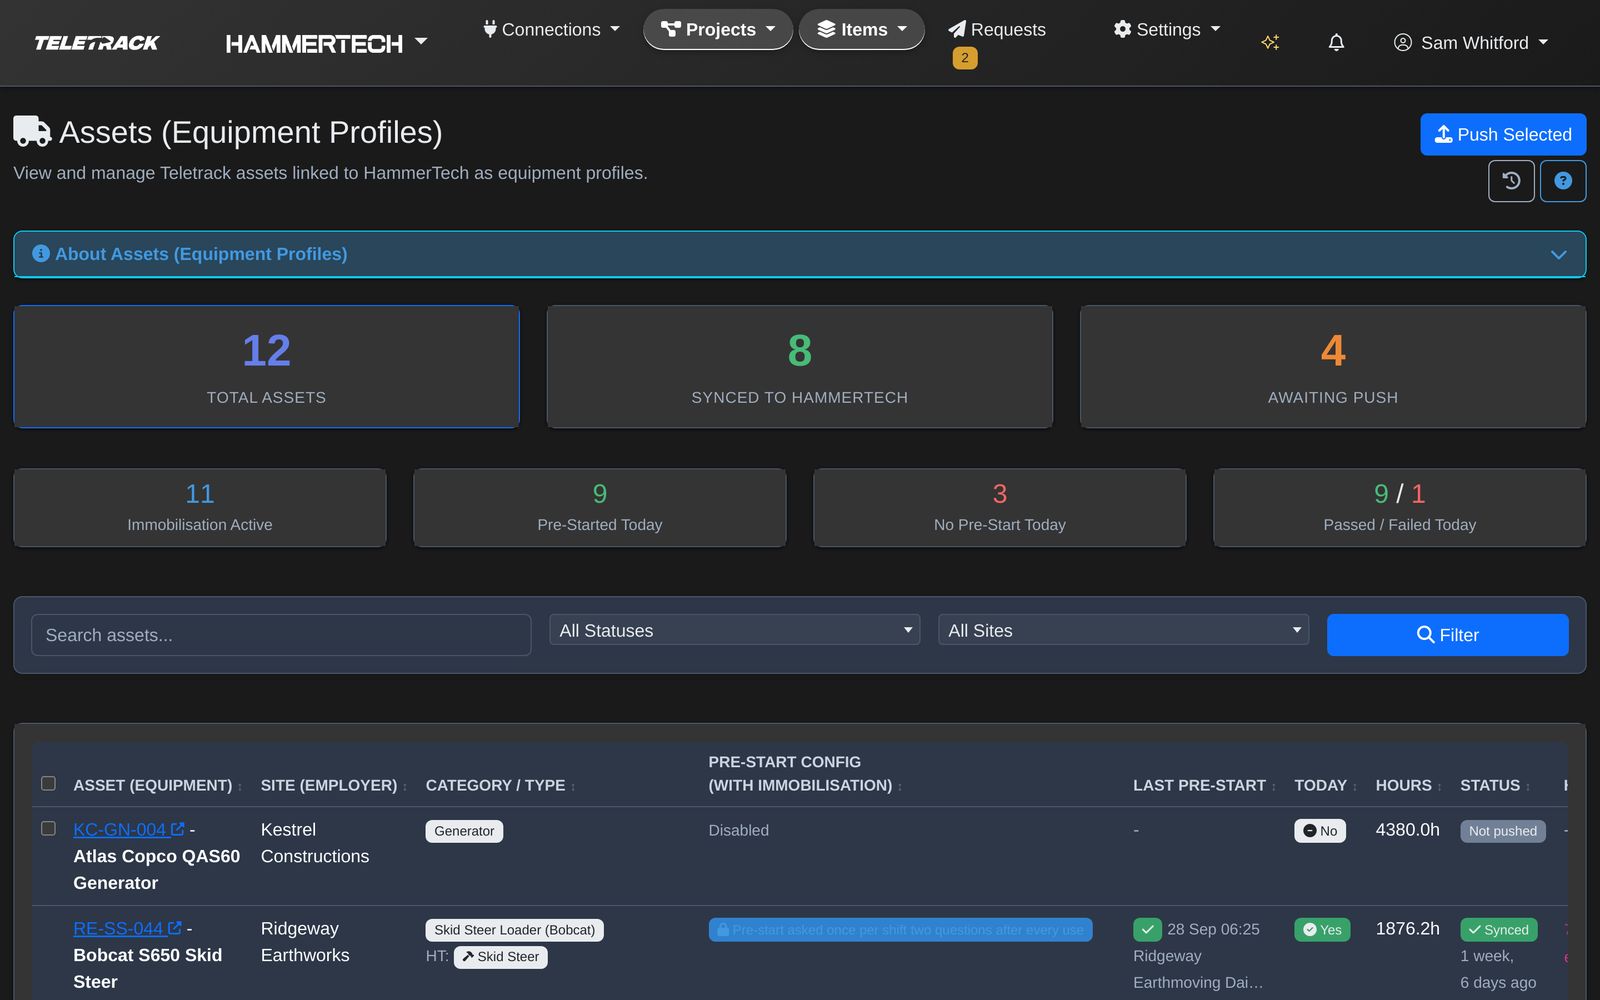This screenshot has height=1000, width=1600.
Task: Sort by Site (Employer) column
Action: (333, 785)
